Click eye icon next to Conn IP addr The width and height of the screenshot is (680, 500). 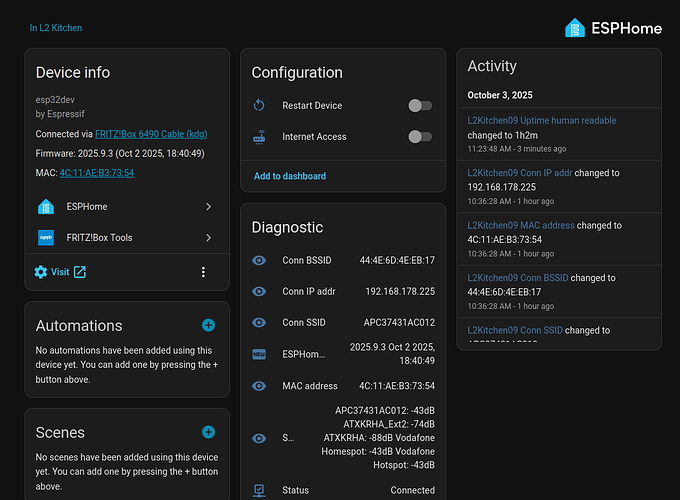click(259, 291)
